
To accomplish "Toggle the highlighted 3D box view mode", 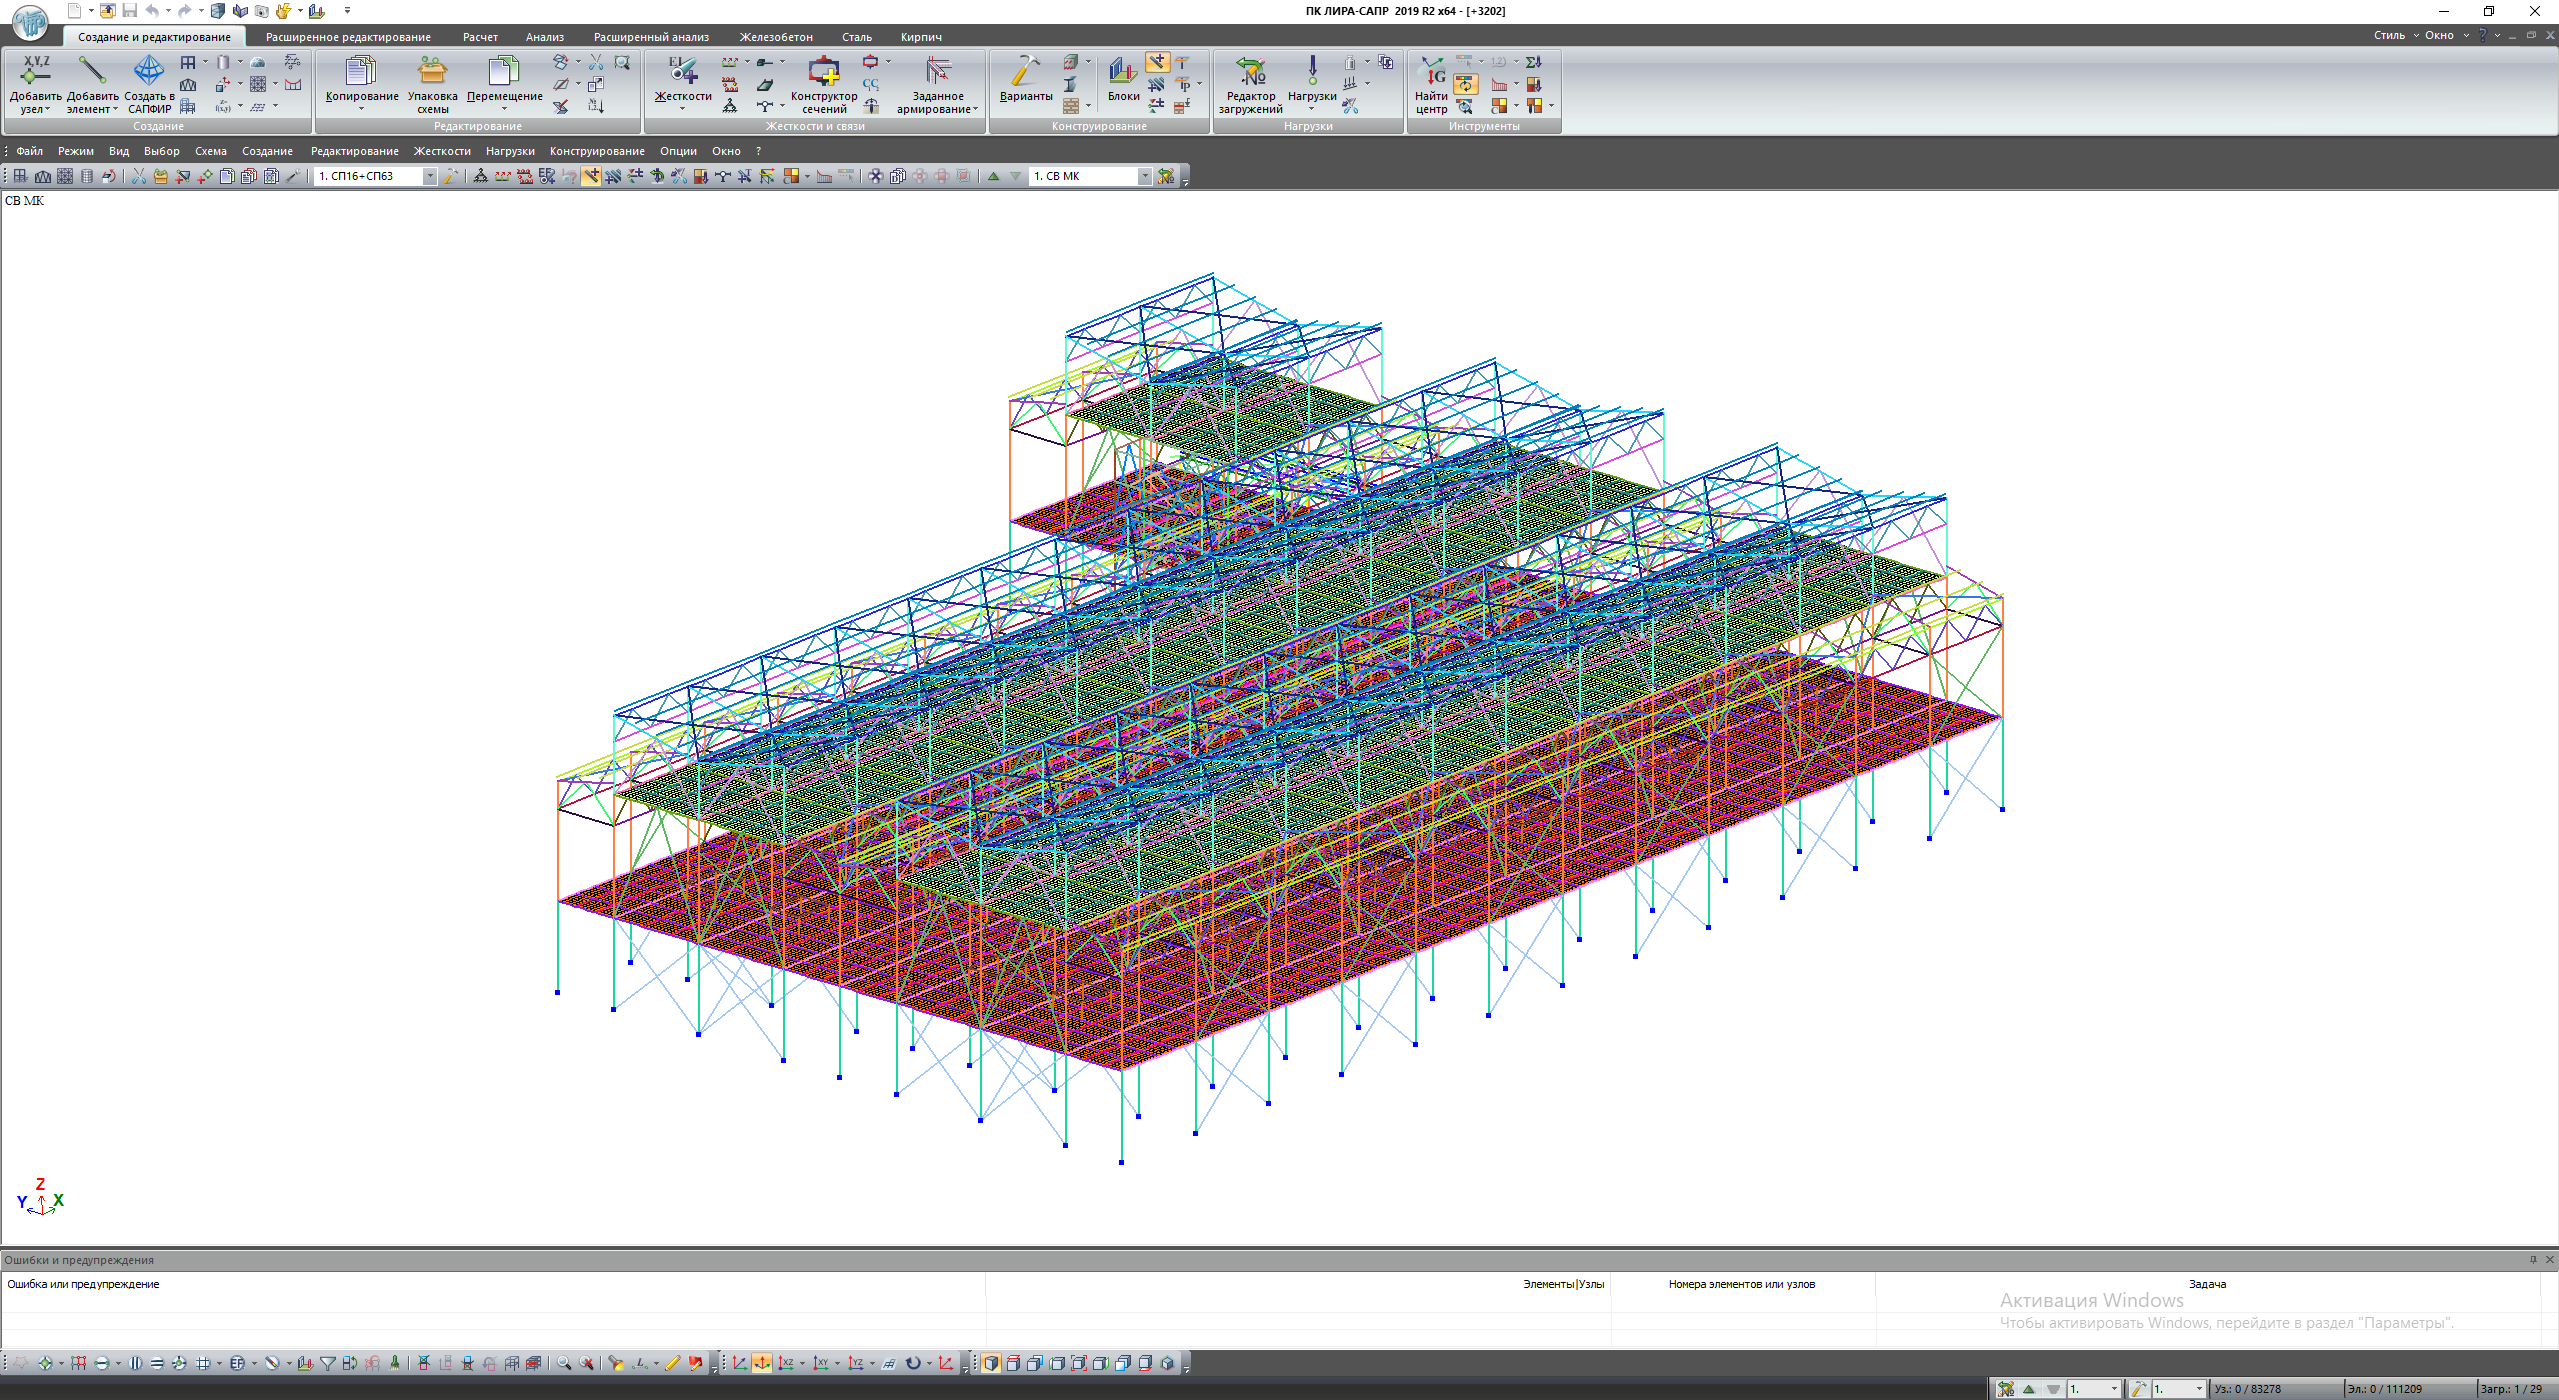I will point(990,1364).
